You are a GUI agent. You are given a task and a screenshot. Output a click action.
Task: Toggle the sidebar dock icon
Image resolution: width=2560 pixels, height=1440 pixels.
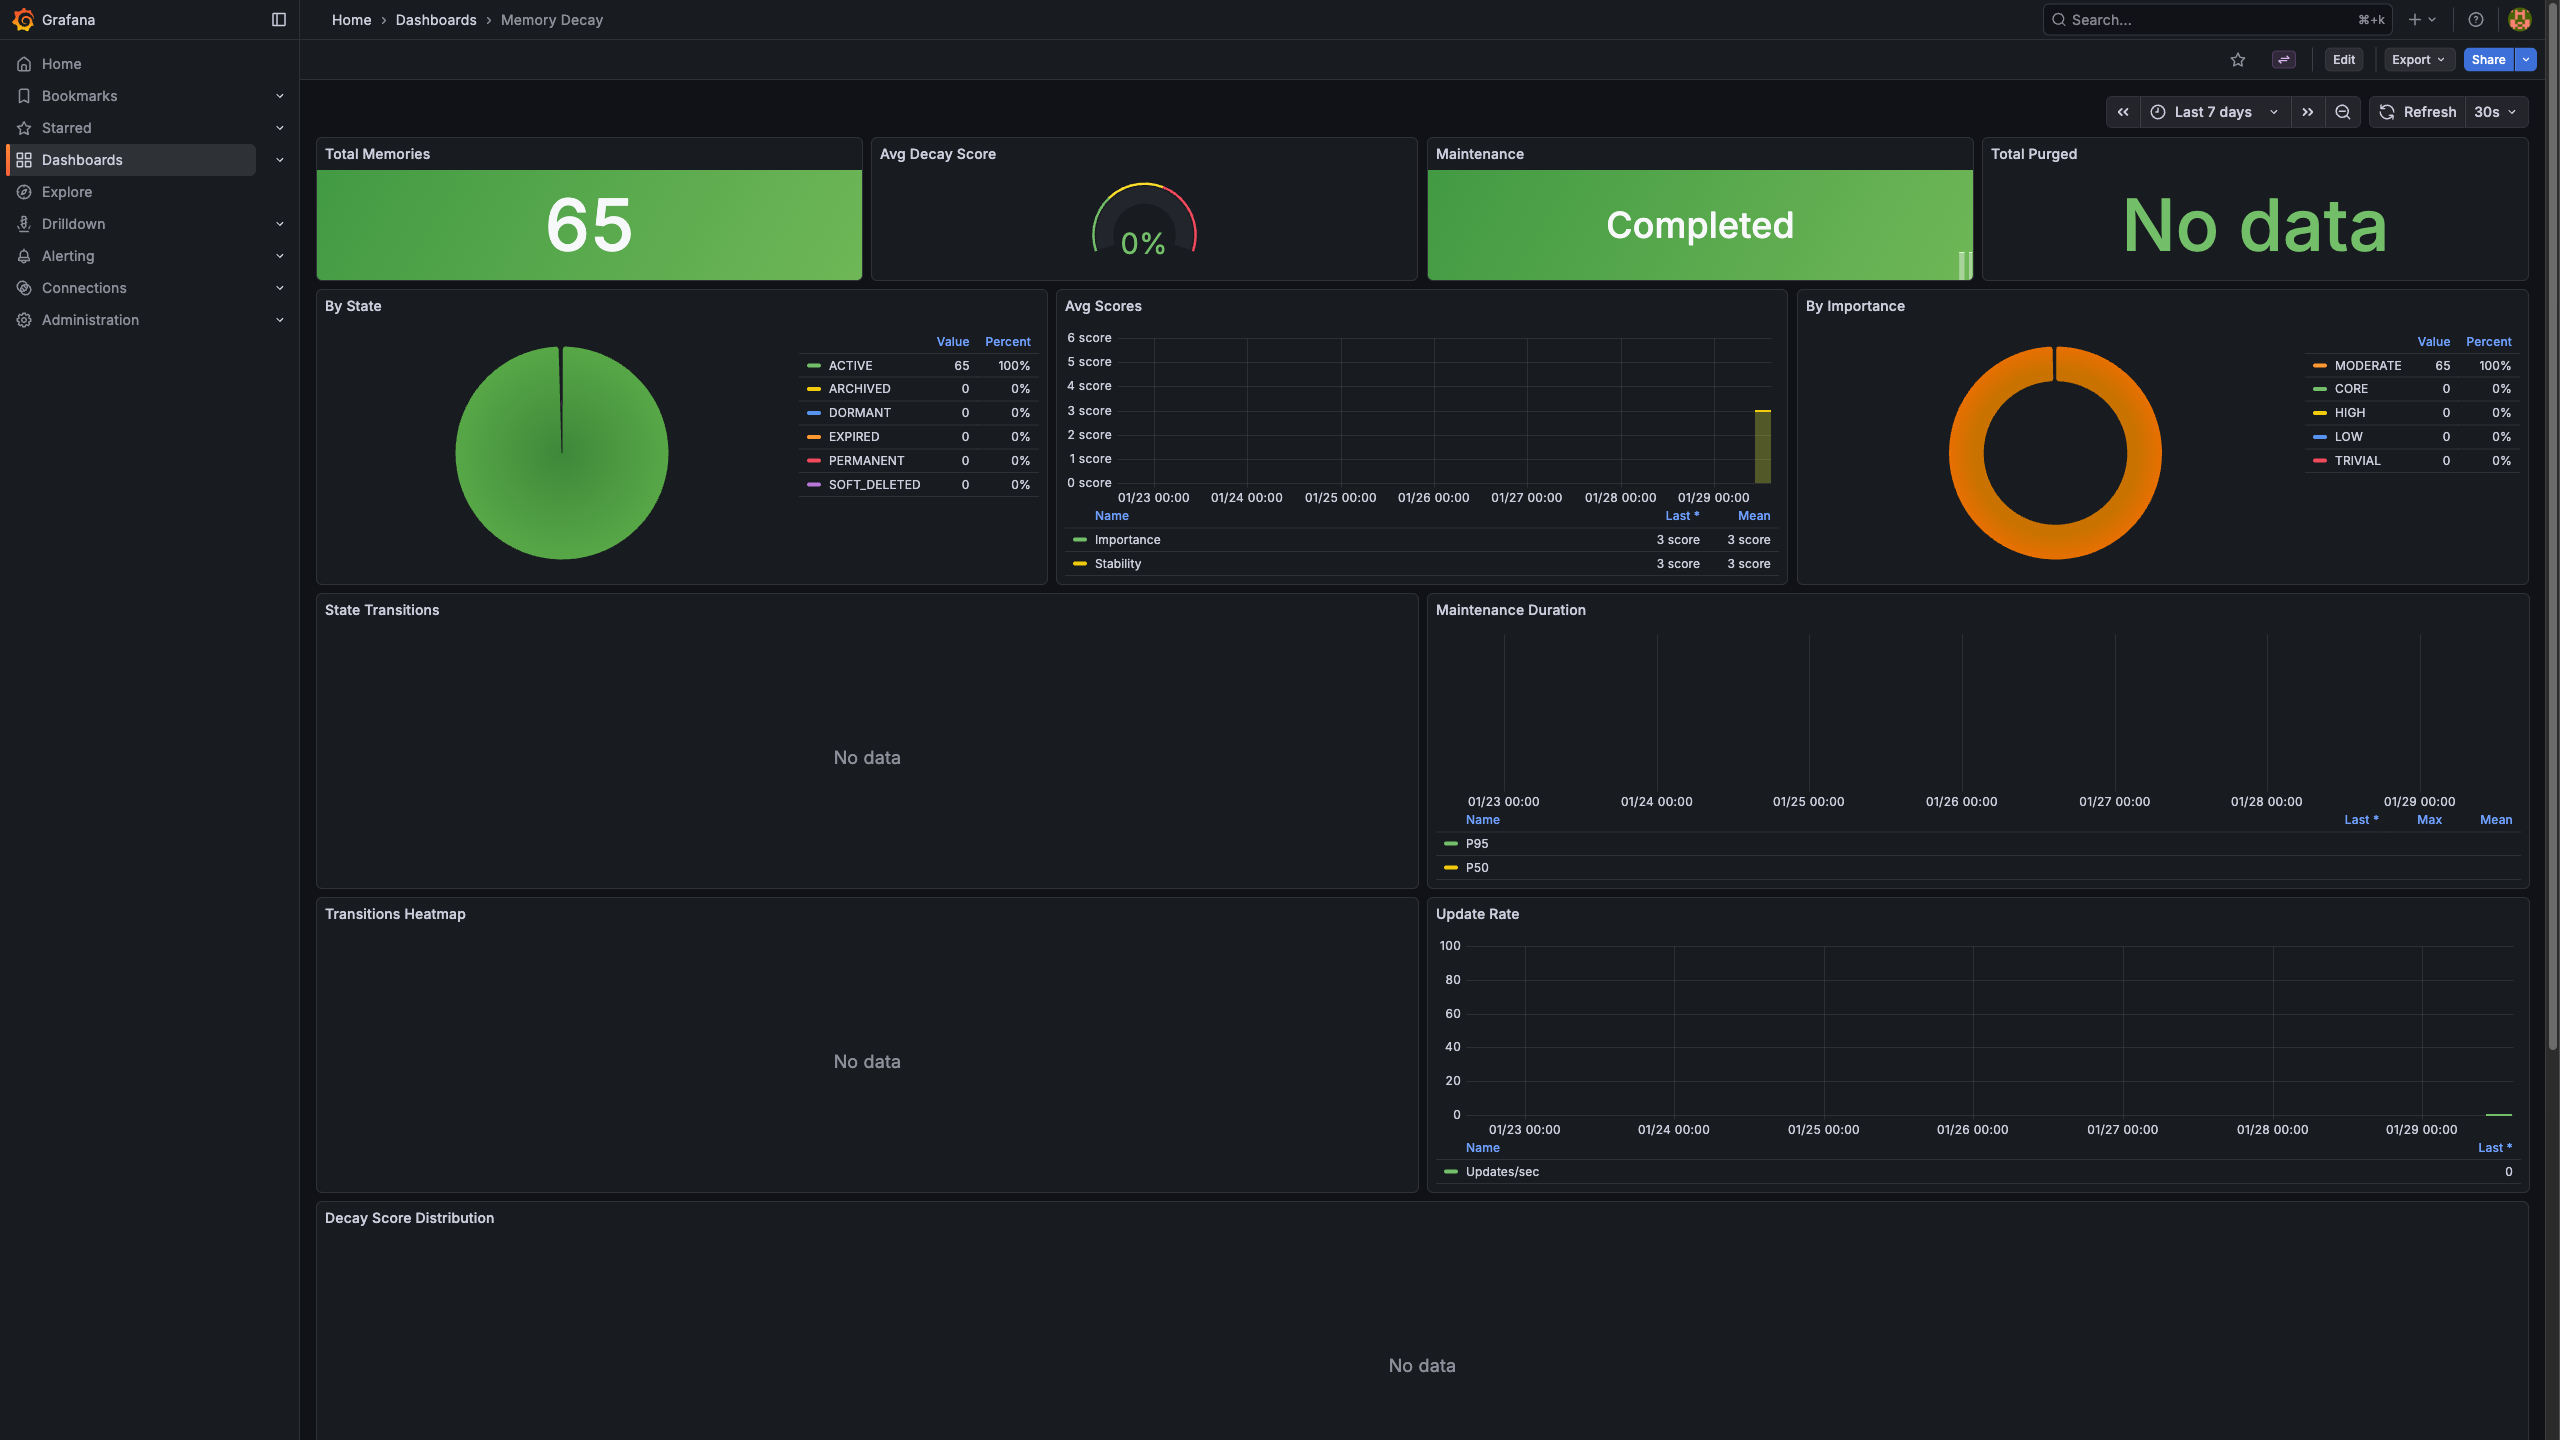pyautogui.click(x=279, y=20)
